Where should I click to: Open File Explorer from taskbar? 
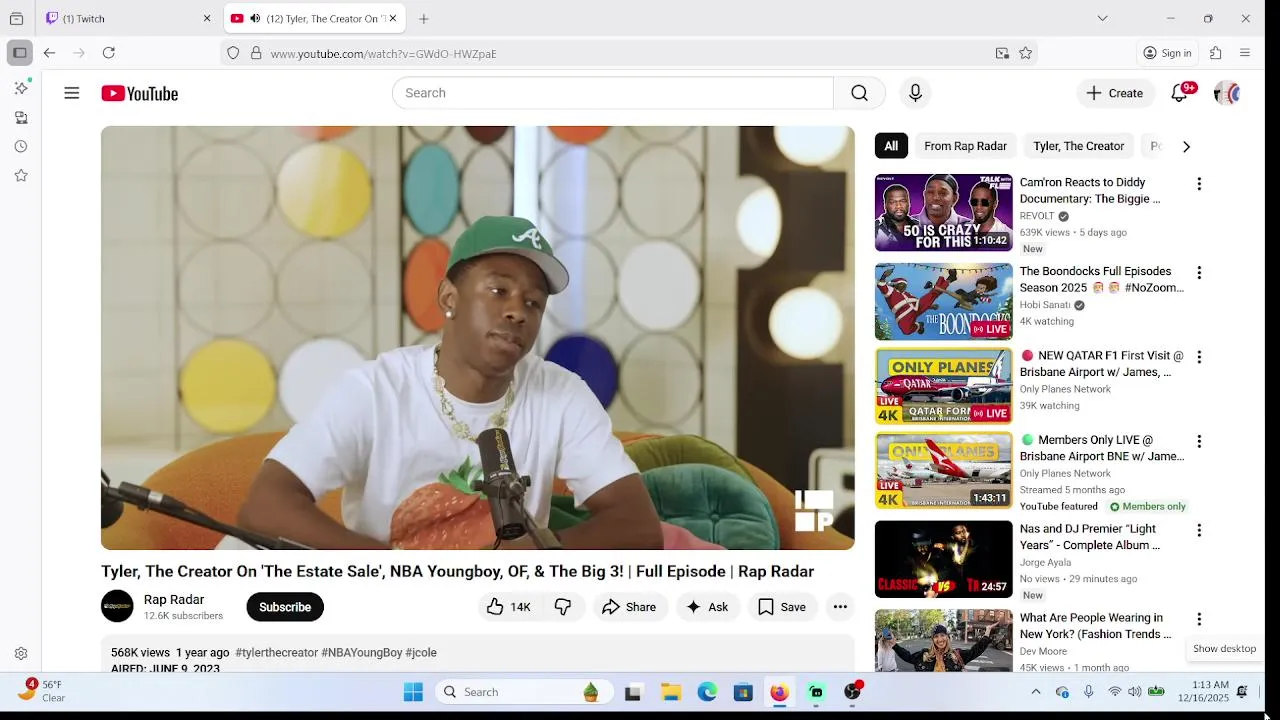click(671, 692)
